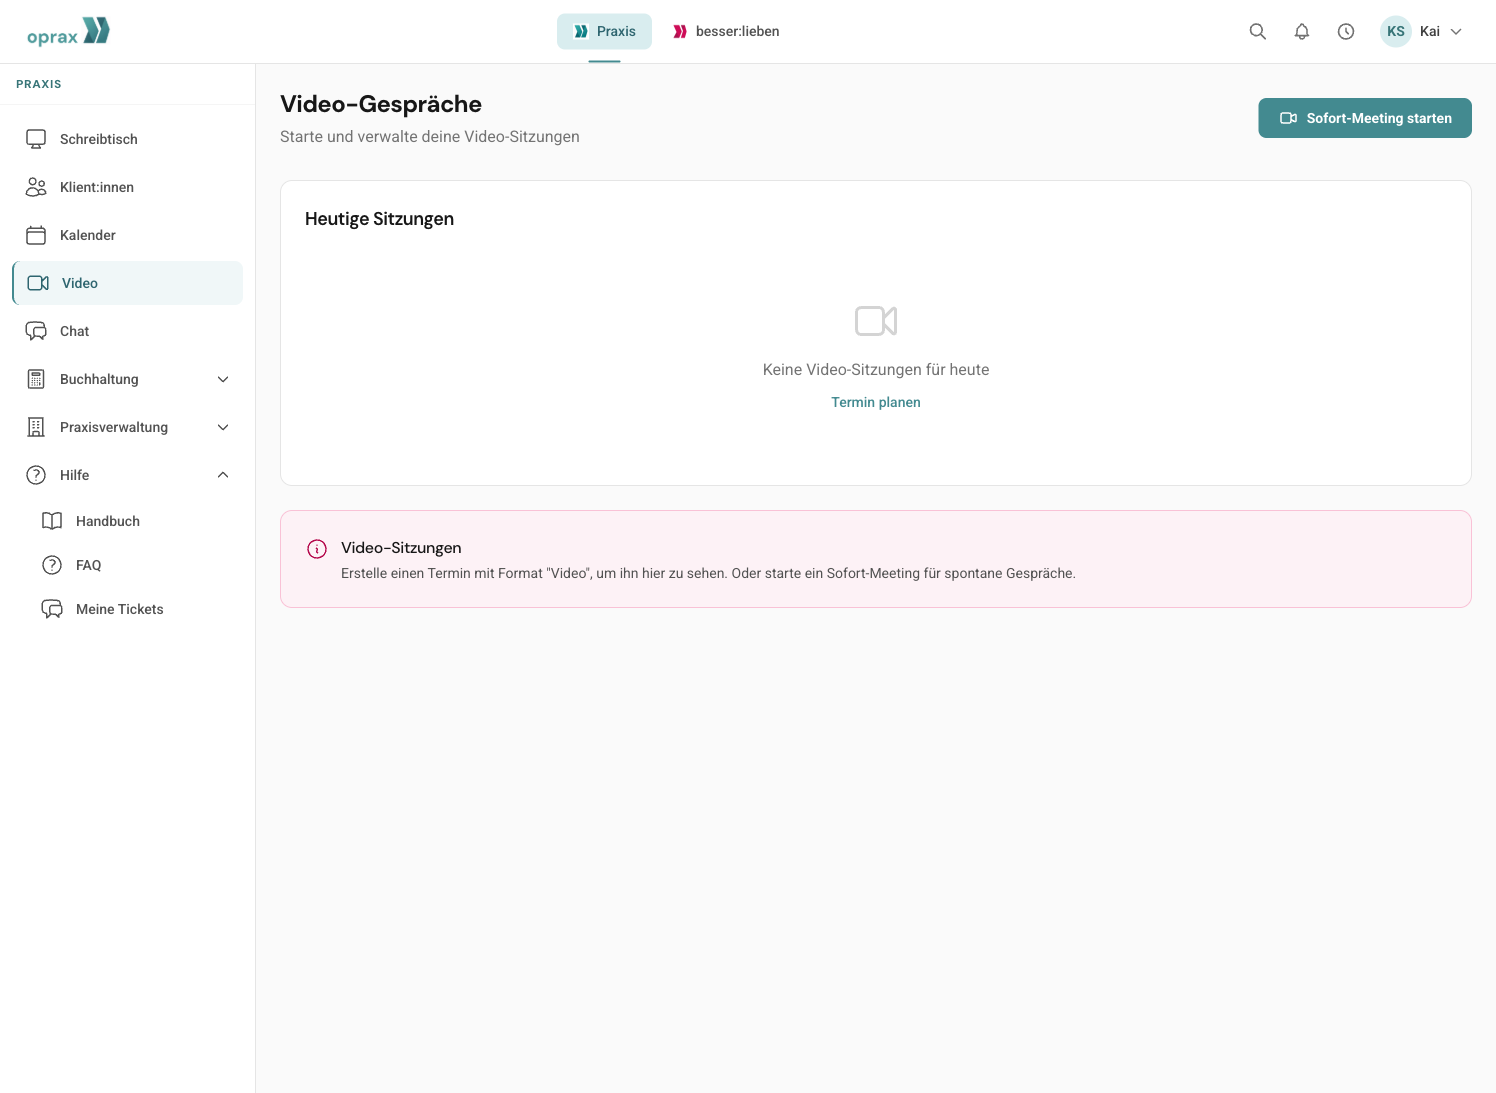The image size is (1496, 1093).
Task: Click the Heutige Sitzungen heading
Action: [x=379, y=219]
